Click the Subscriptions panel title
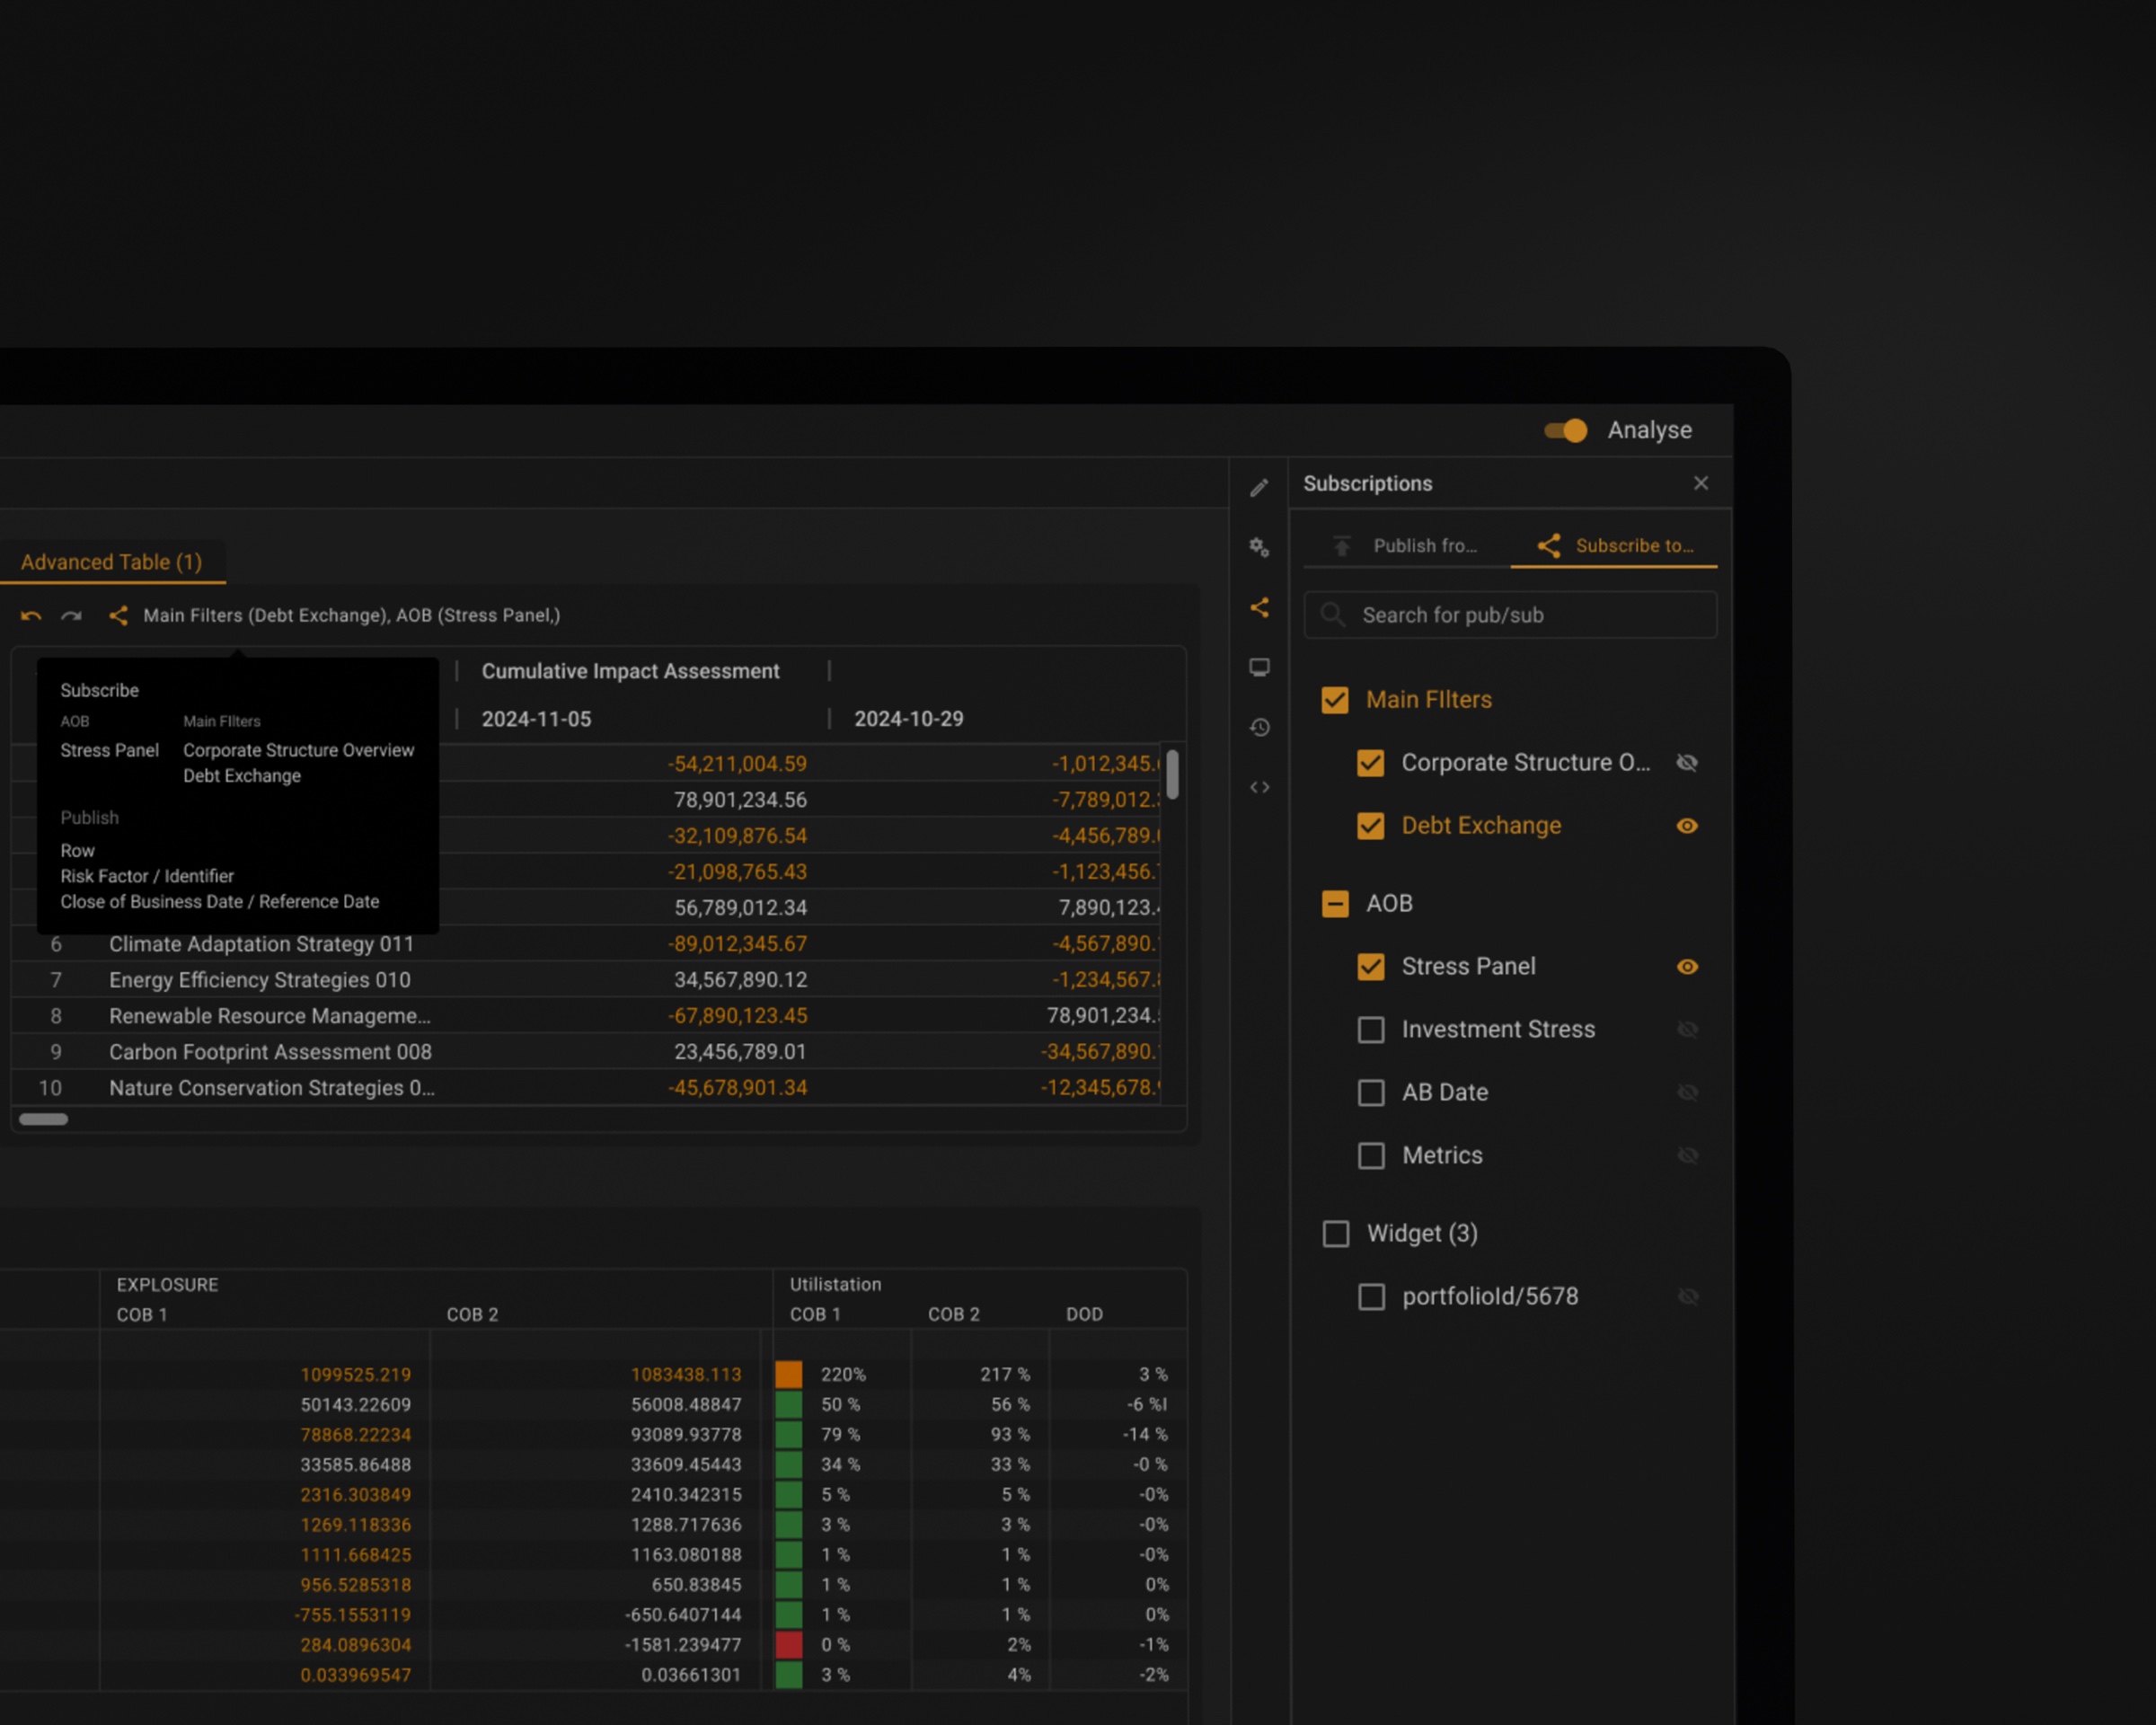This screenshot has height=1725, width=2156. click(x=1367, y=483)
